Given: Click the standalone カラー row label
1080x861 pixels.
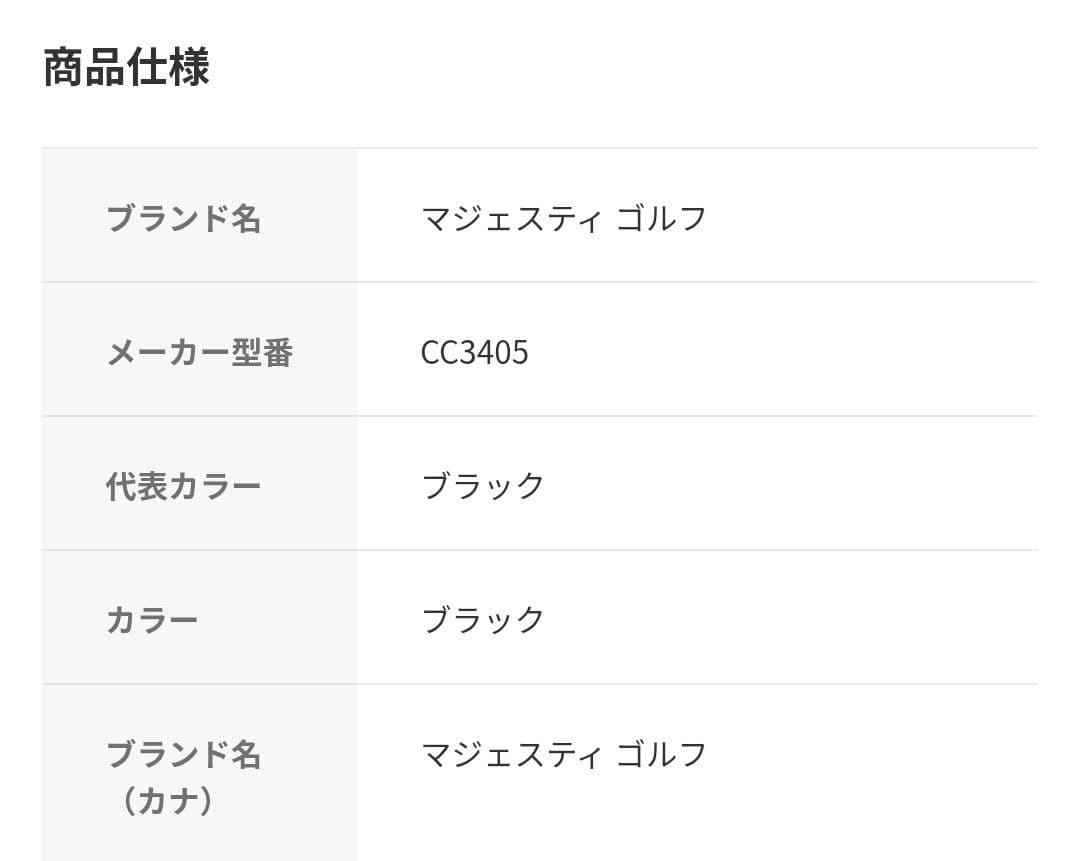Looking at the screenshot, I should coord(152,620).
